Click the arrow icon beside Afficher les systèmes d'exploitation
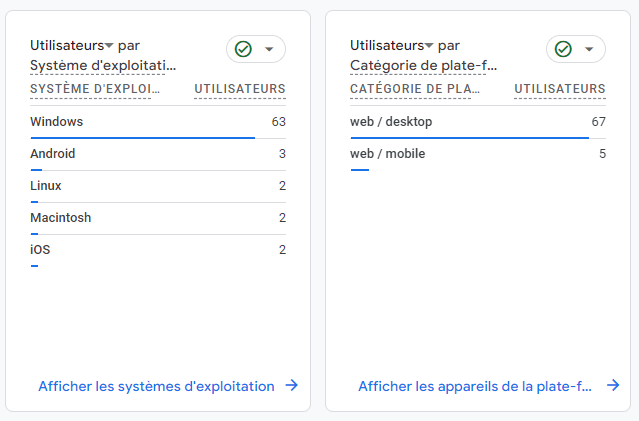 click(x=291, y=385)
